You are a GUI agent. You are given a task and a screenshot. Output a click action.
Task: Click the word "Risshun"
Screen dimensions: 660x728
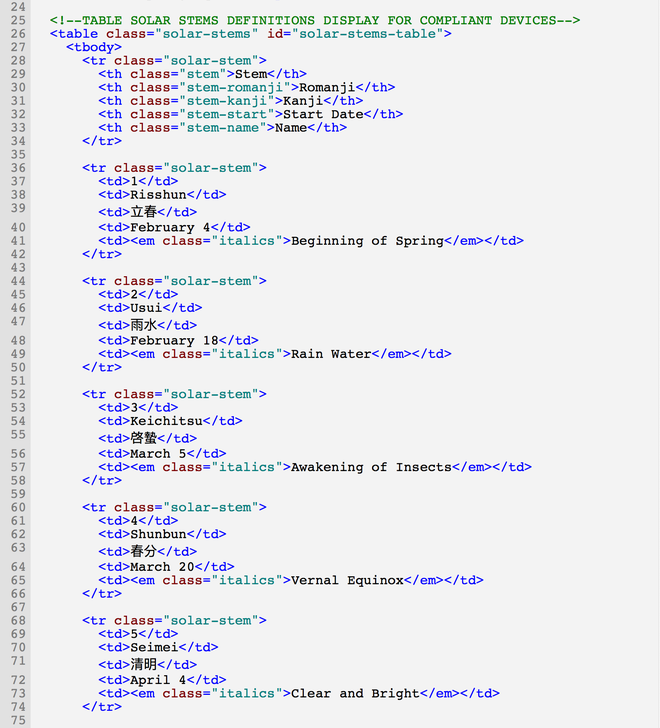click(x=158, y=195)
